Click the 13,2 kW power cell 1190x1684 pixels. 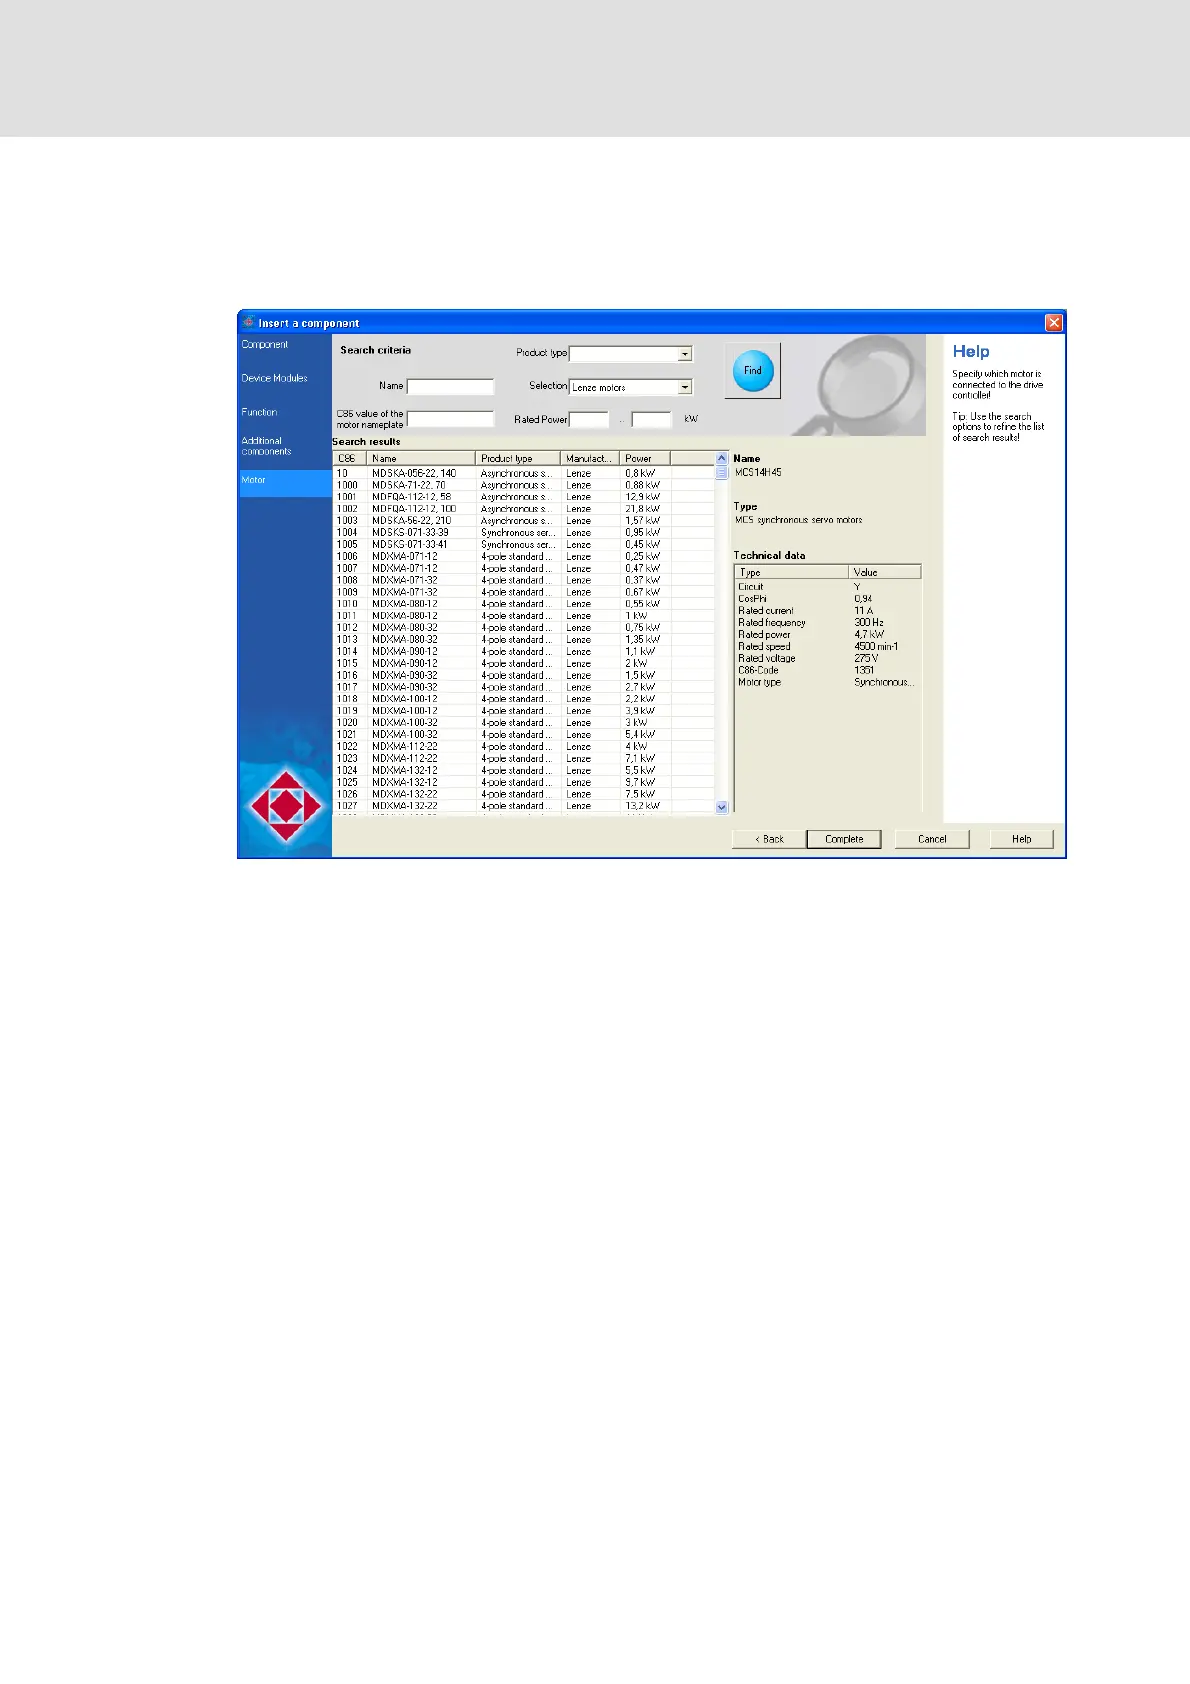[x=642, y=806]
